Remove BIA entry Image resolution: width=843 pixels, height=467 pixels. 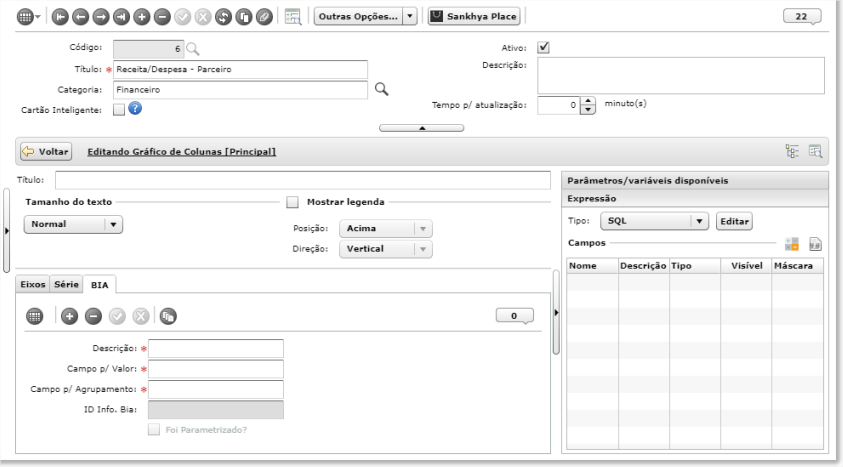[x=93, y=316]
